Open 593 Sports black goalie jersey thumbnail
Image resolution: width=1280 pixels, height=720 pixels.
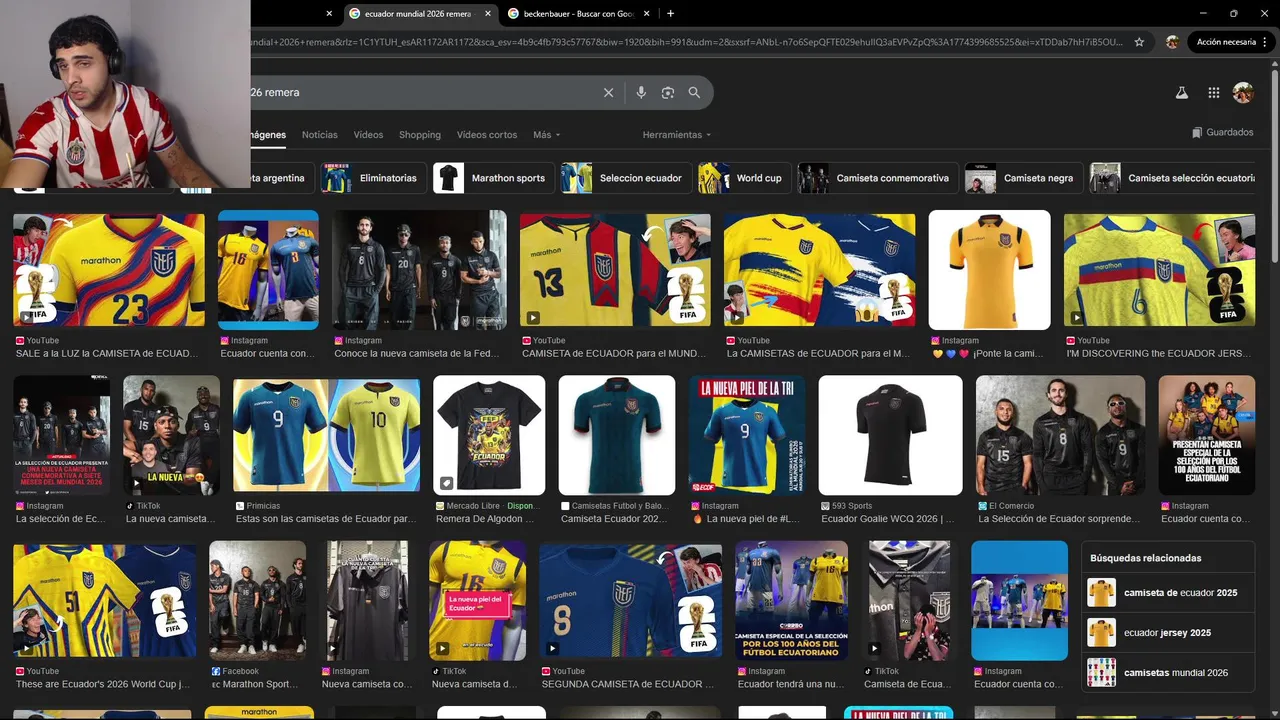(891, 435)
